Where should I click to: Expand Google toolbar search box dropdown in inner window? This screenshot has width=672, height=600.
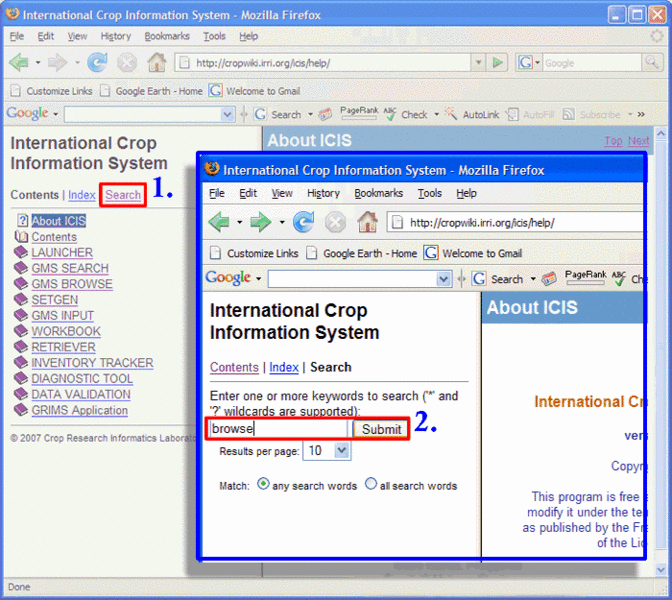coord(444,279)
